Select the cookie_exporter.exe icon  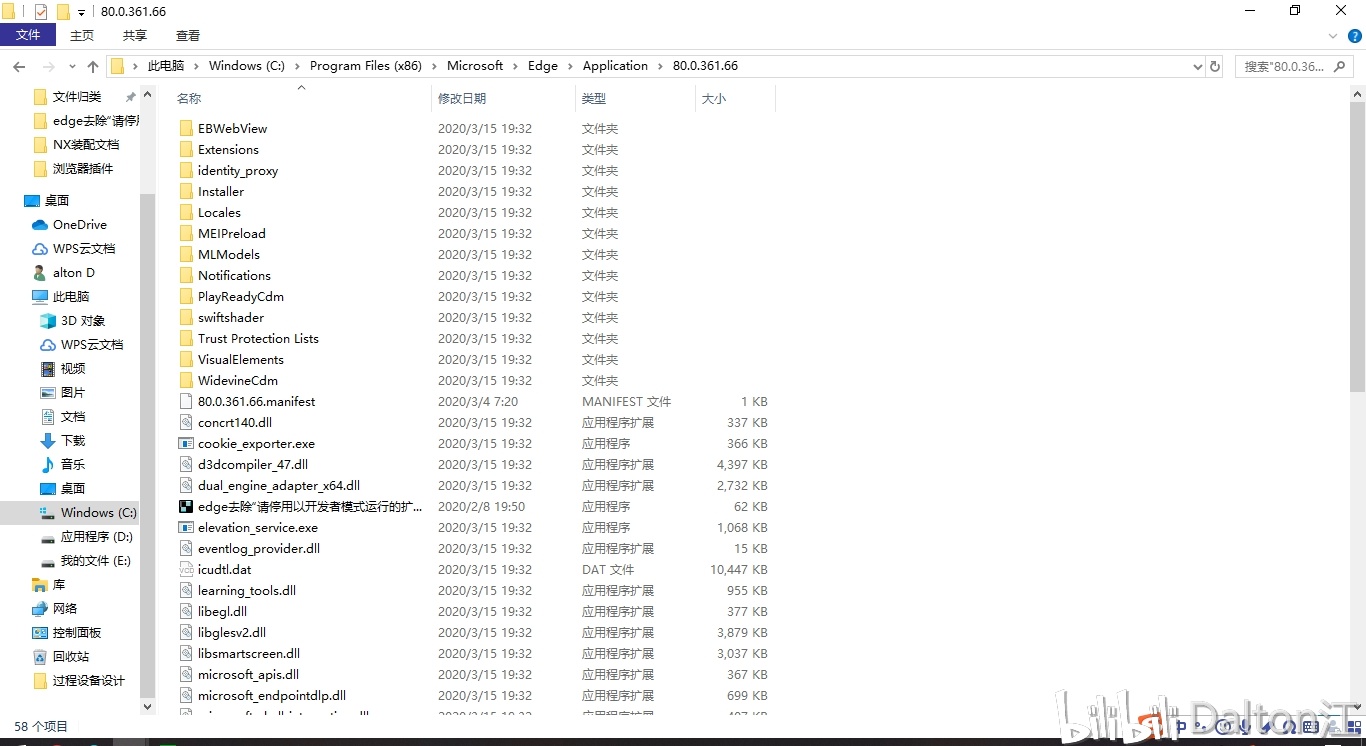(x=186, y=443)
